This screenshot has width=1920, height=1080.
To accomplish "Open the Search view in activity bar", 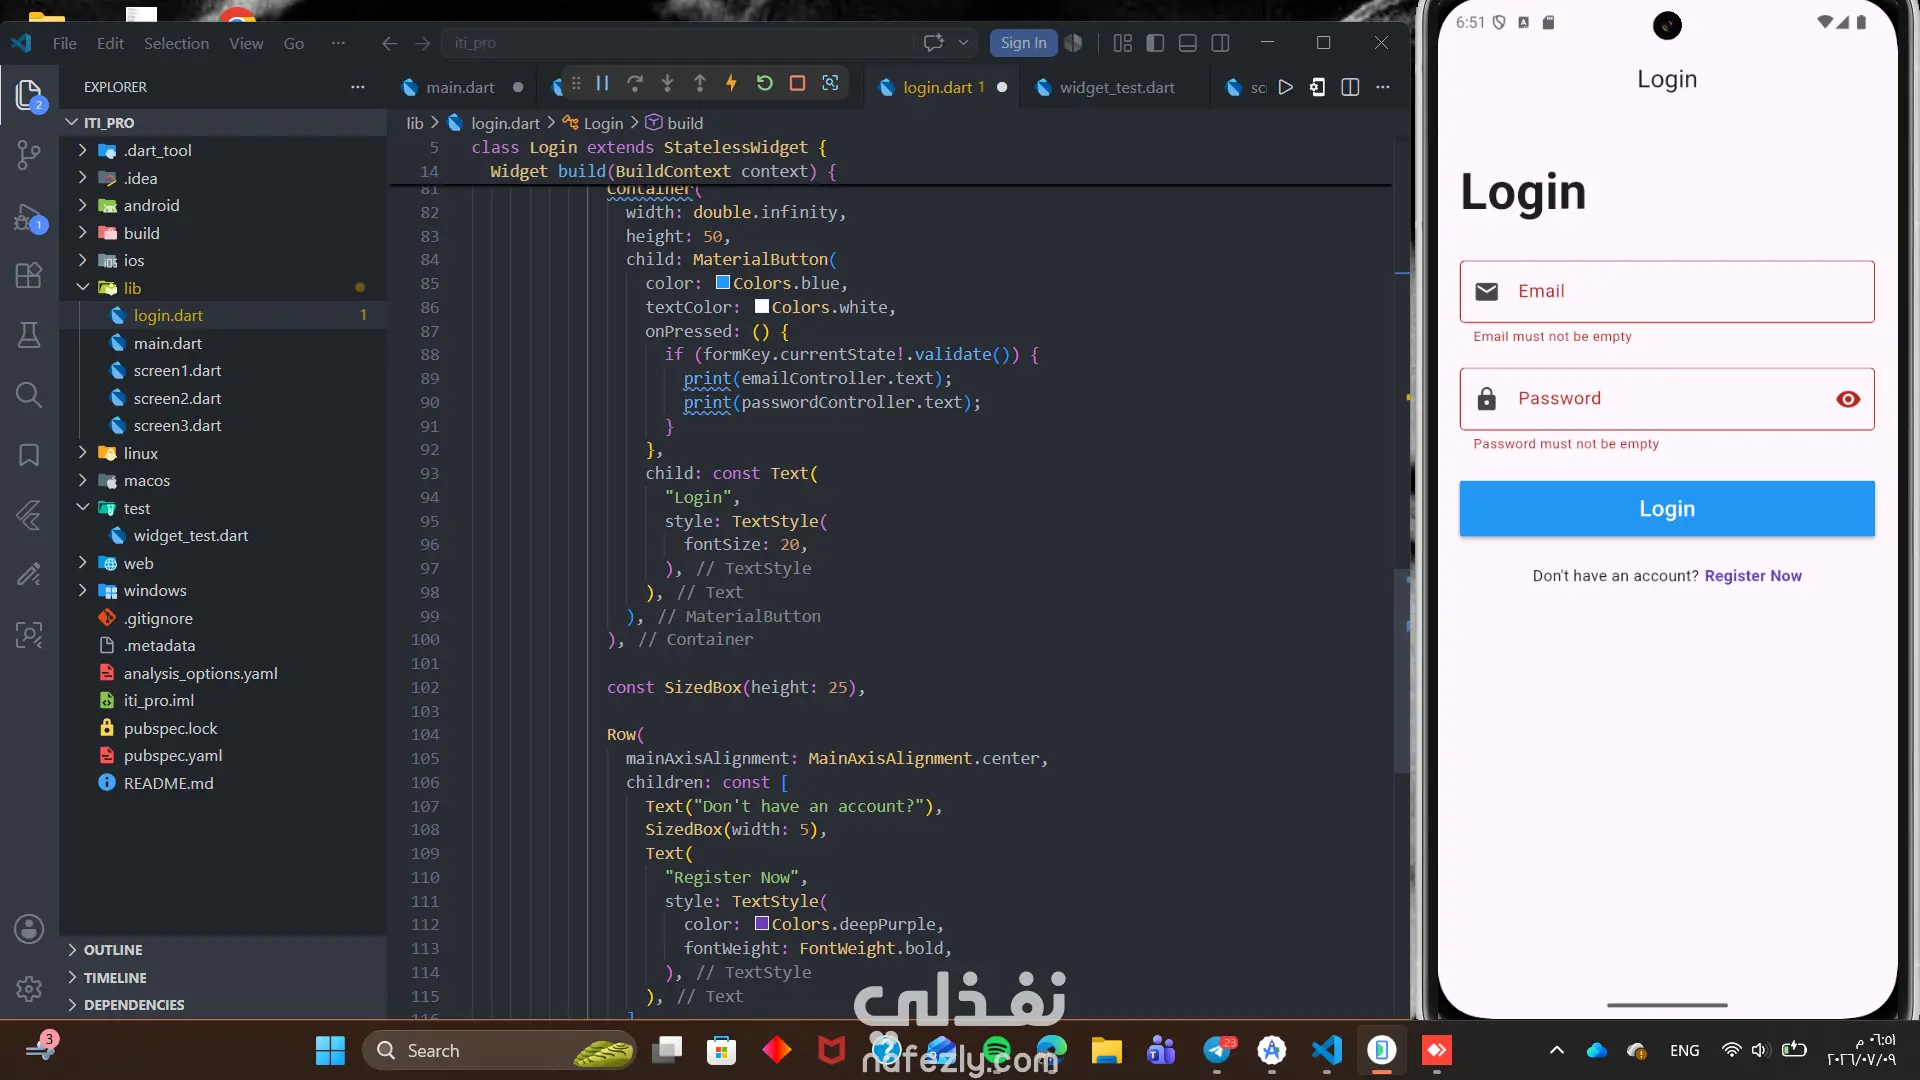I will click(x=29, y=395).
